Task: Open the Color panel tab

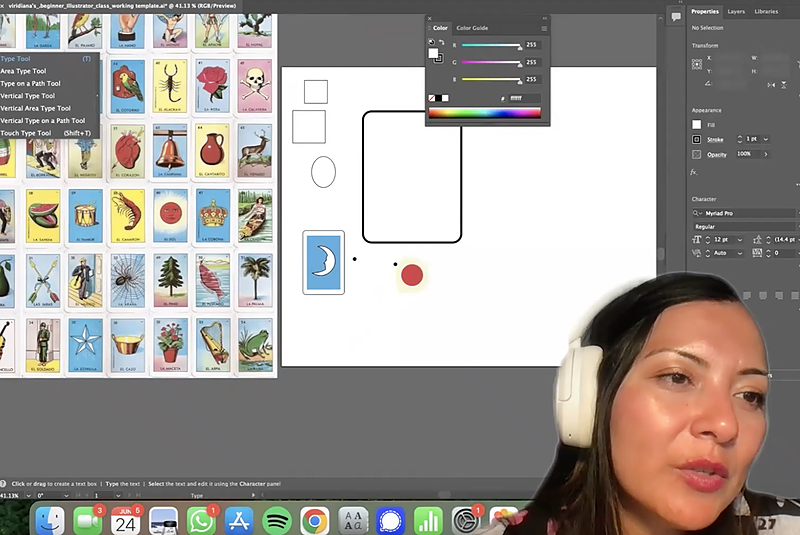Action: point(440,28)
